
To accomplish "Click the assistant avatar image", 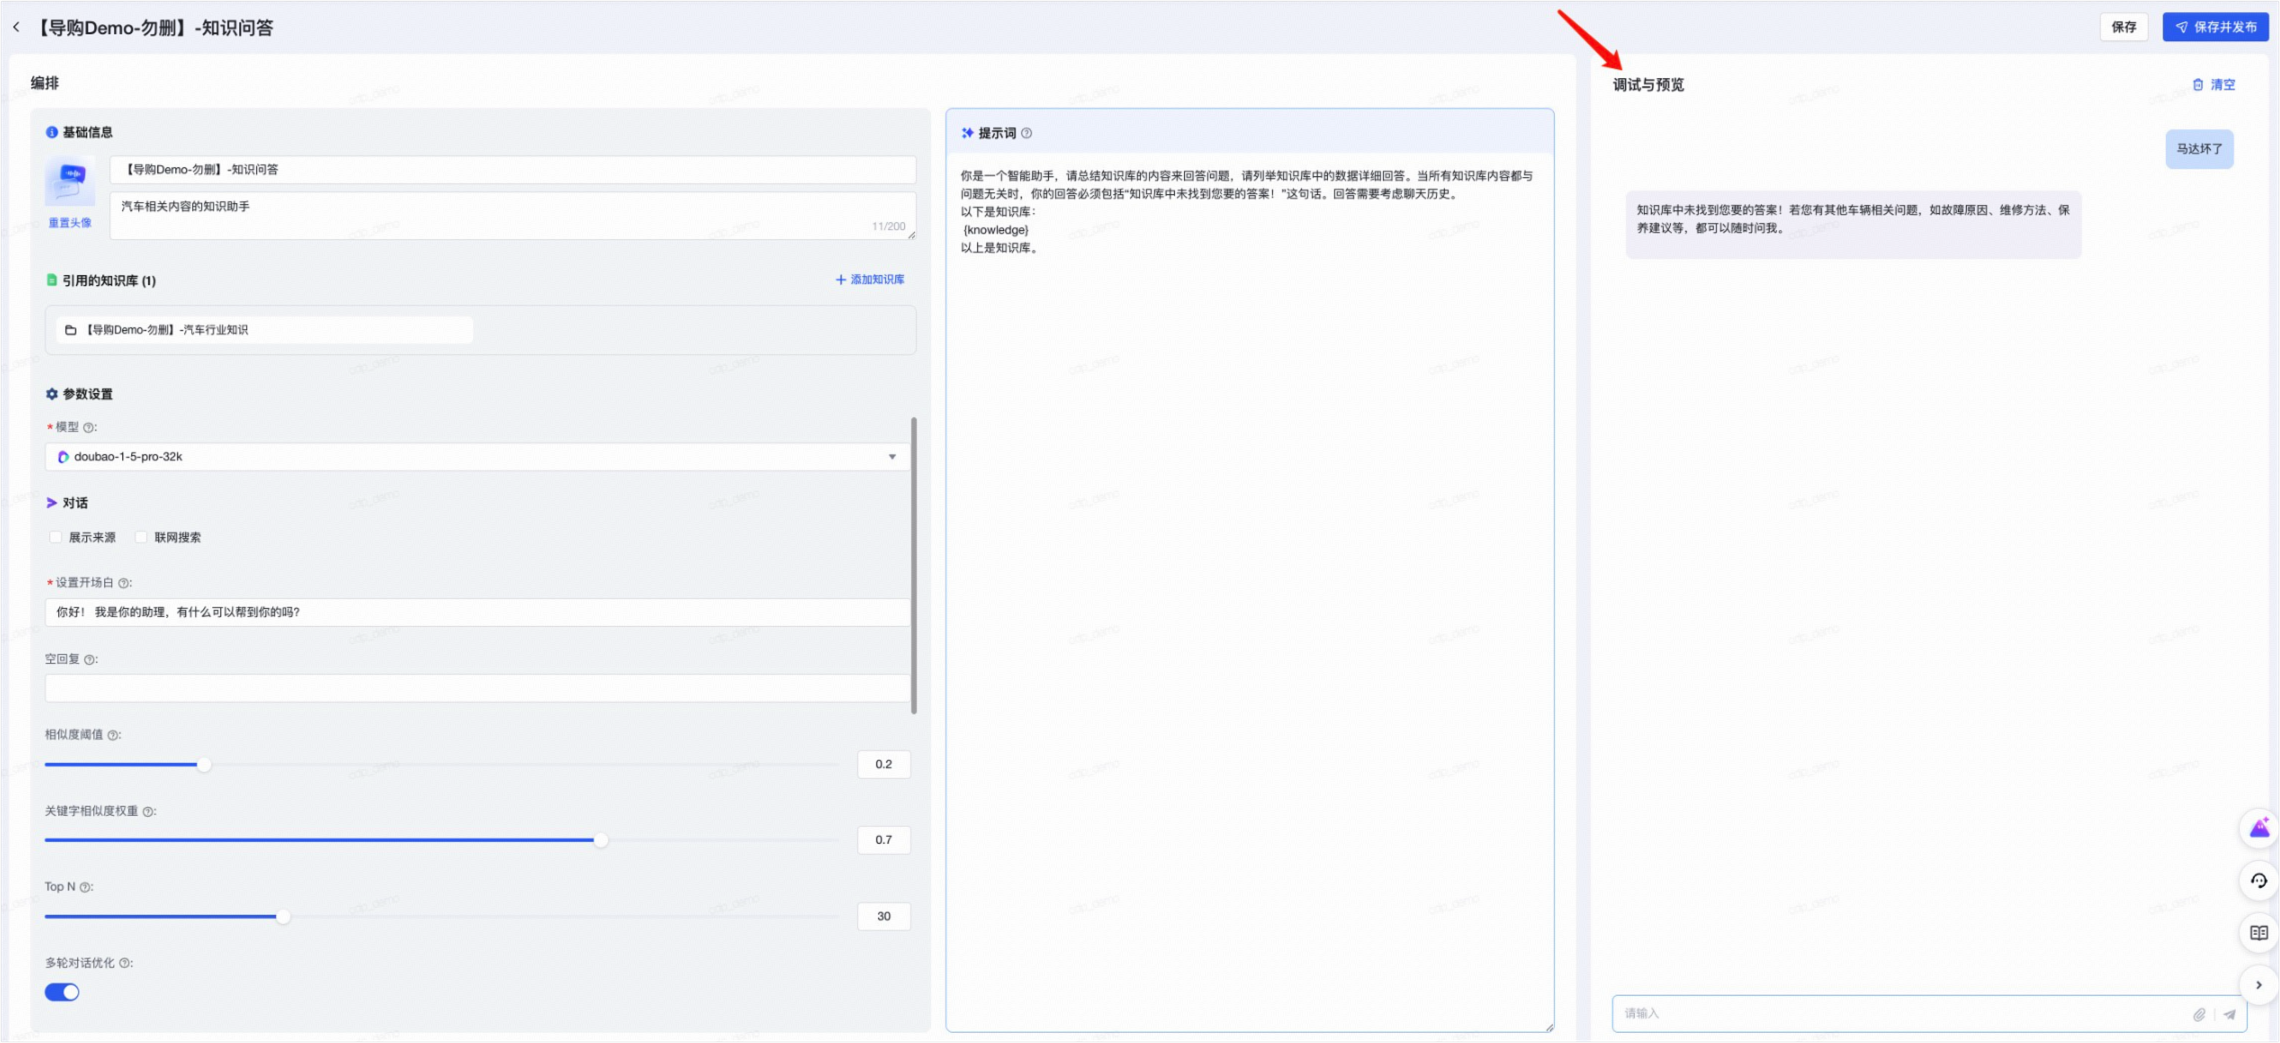I will [x=70, y=181].
